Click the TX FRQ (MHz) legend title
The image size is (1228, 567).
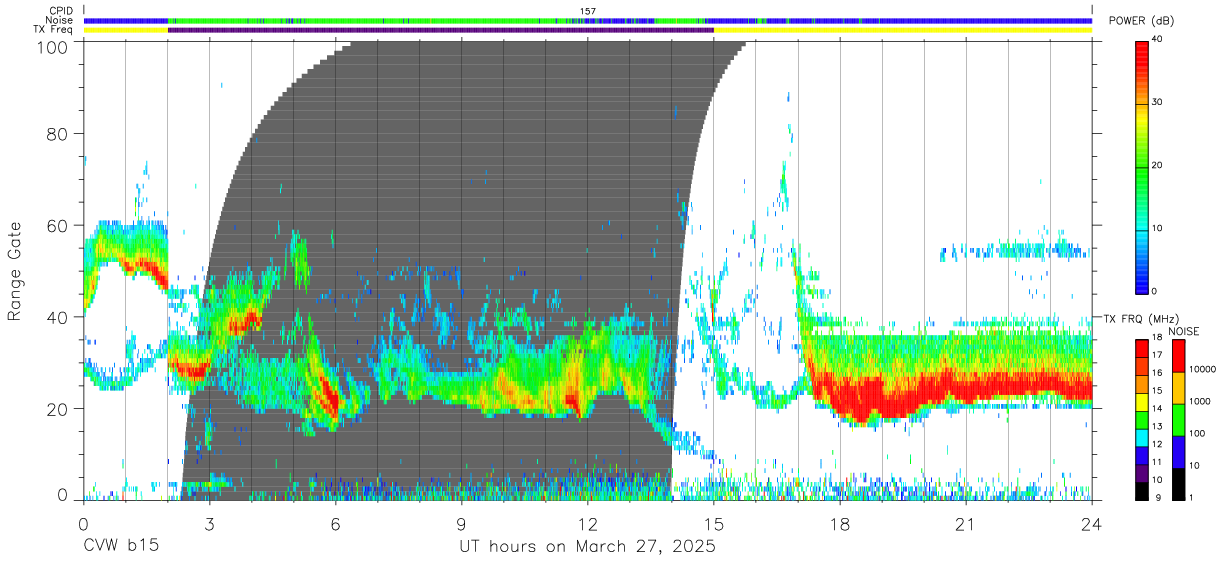point(1141,318)
